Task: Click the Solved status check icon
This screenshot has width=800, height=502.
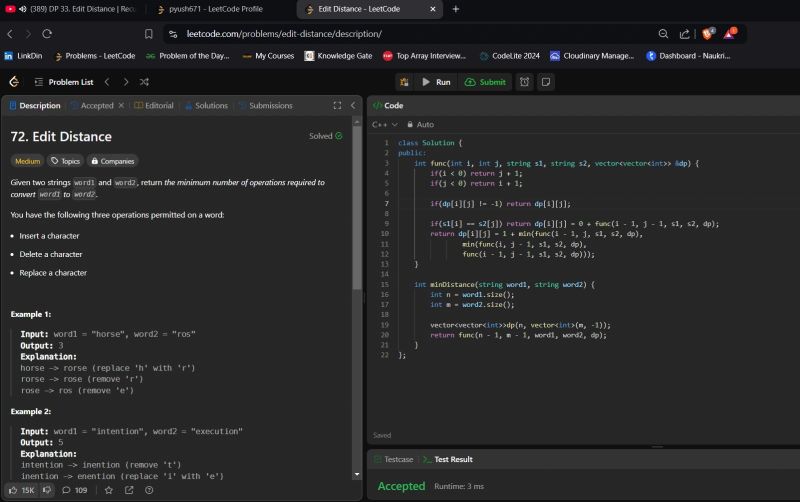Action: point(339,136)
